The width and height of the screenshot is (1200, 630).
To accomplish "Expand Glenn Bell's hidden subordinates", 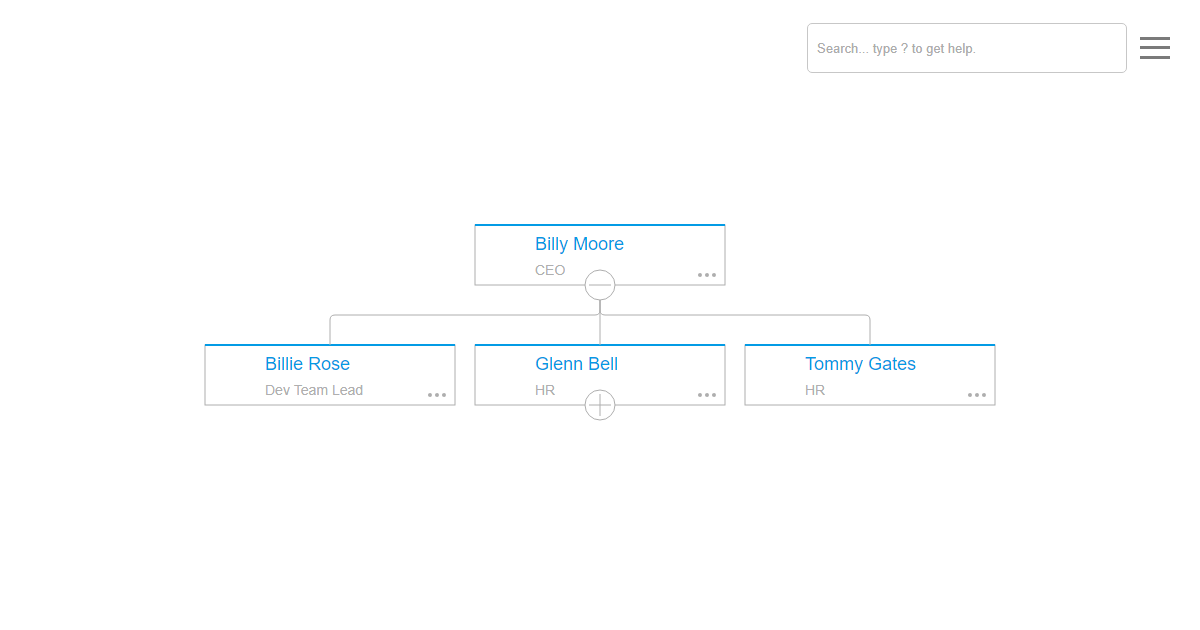I will click(600, 405).
